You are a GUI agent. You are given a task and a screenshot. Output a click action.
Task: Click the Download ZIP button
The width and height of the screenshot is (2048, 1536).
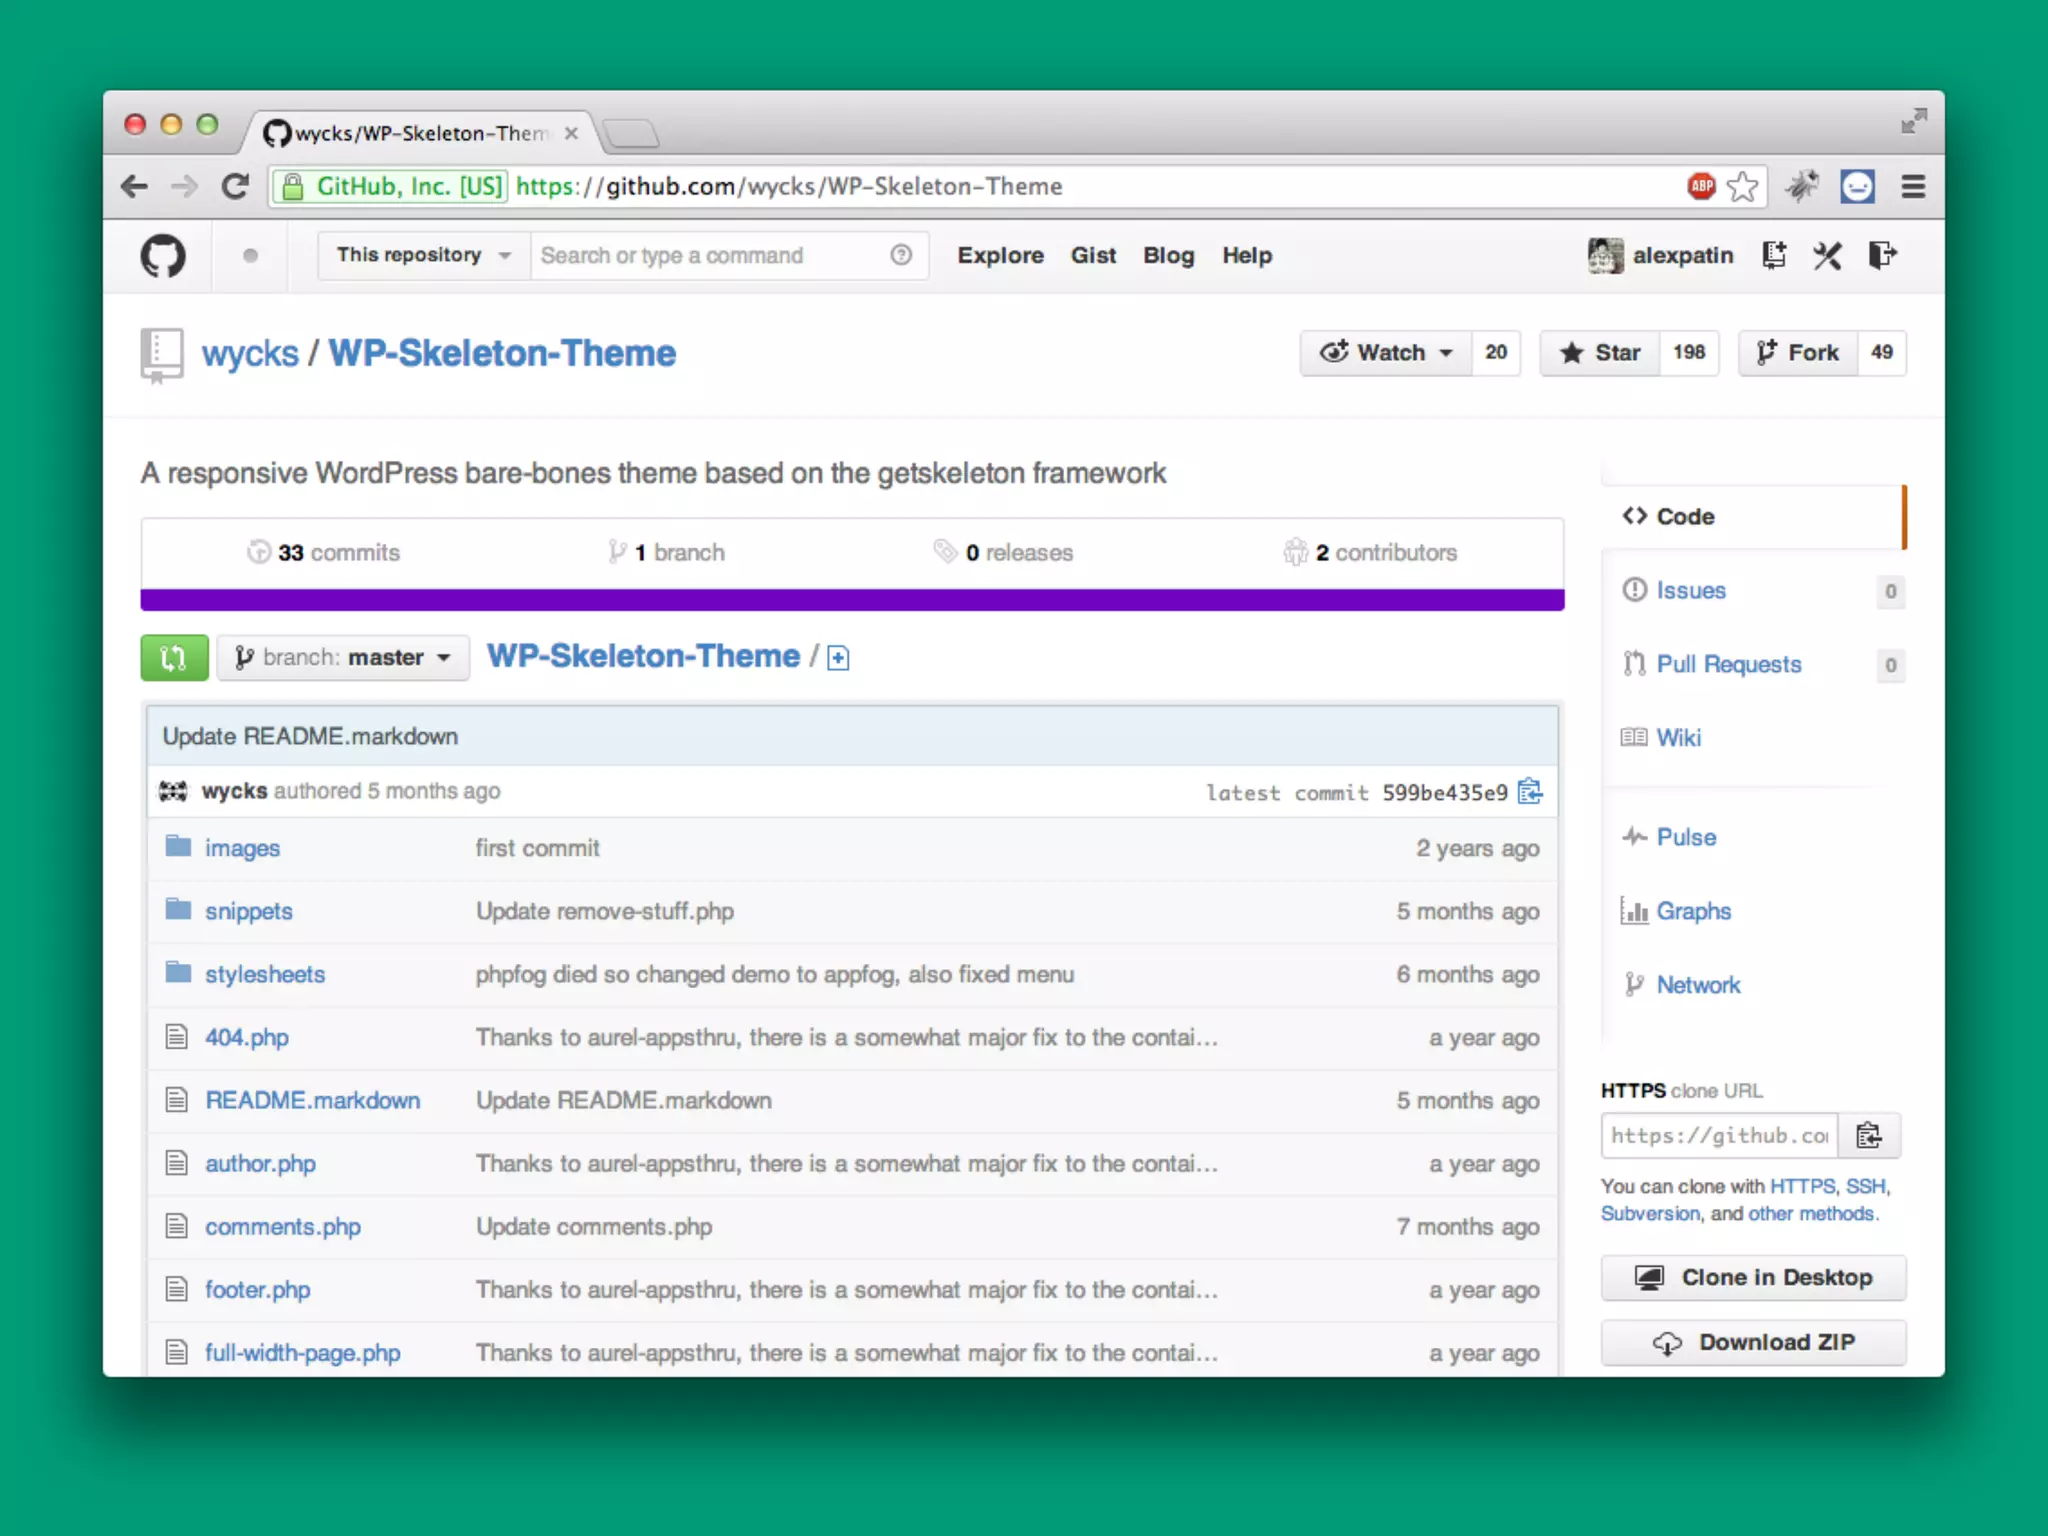click(1753, 1342)
